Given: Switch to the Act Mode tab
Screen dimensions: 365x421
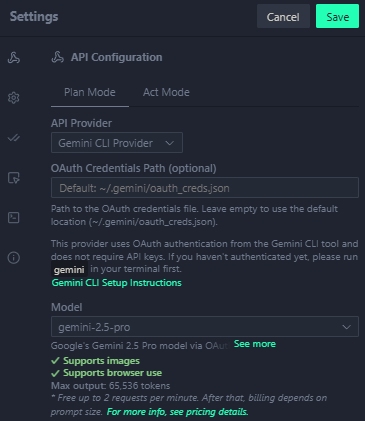Looking at the screenshot, I should [x=166, y=92].
